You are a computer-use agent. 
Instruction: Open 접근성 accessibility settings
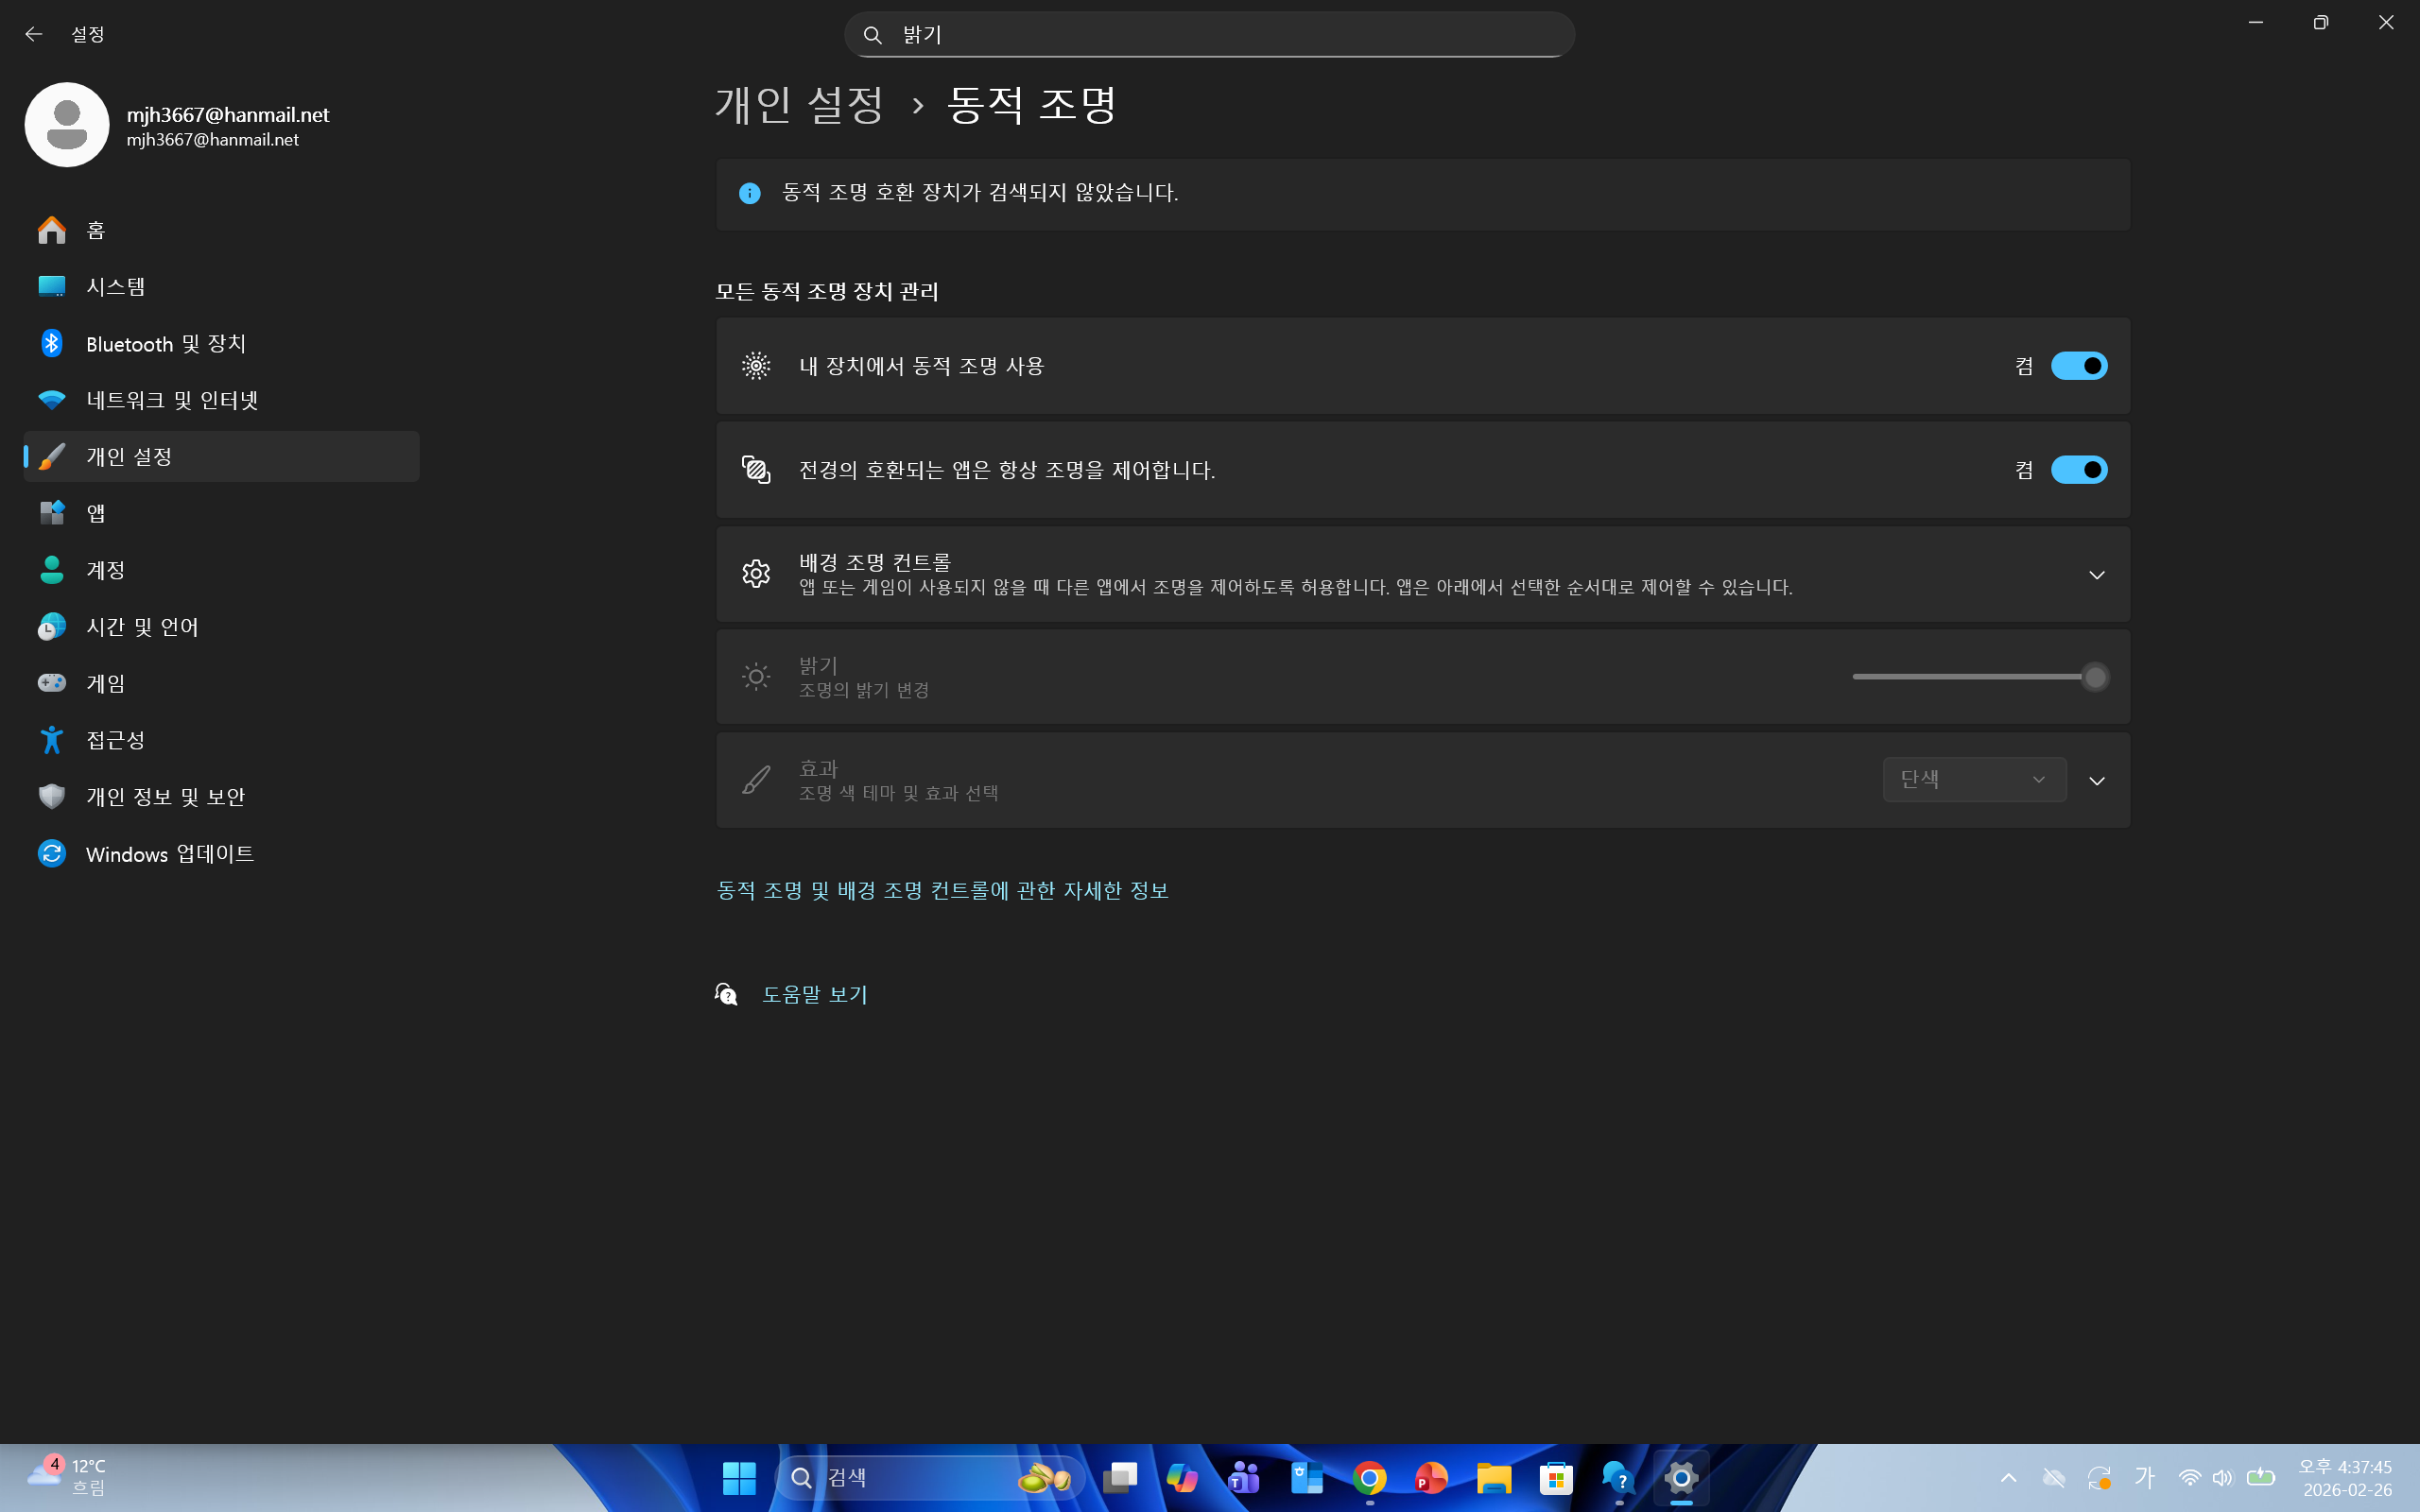[114, 740]
